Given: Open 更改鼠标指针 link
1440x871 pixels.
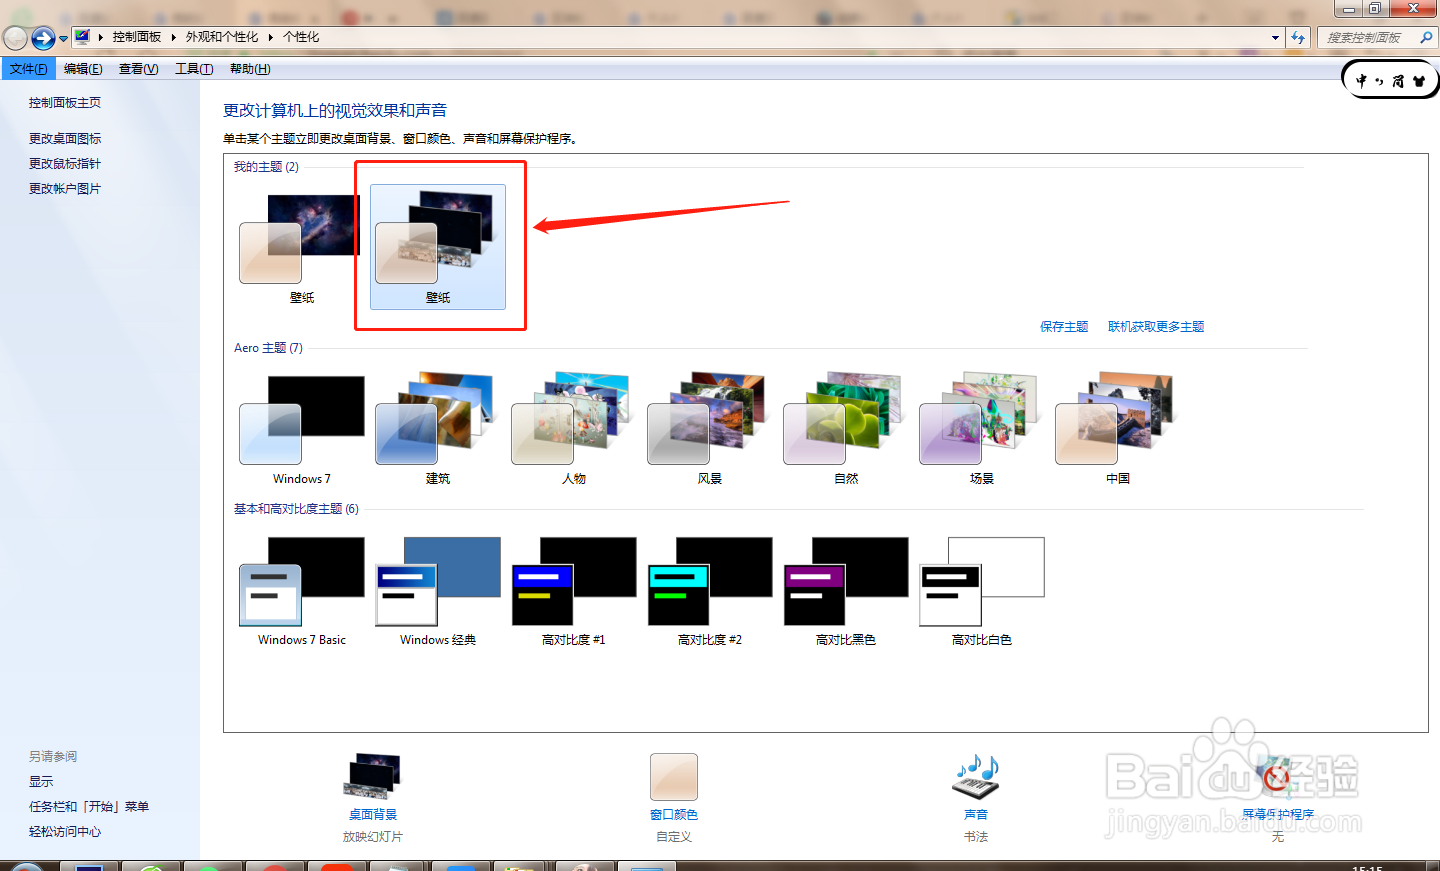Looking at the screenshot, I should [x=65, y=164].
